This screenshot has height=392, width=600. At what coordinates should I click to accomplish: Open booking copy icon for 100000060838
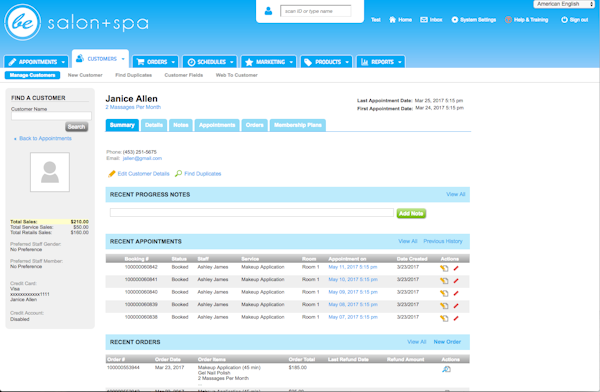[444, 318]
